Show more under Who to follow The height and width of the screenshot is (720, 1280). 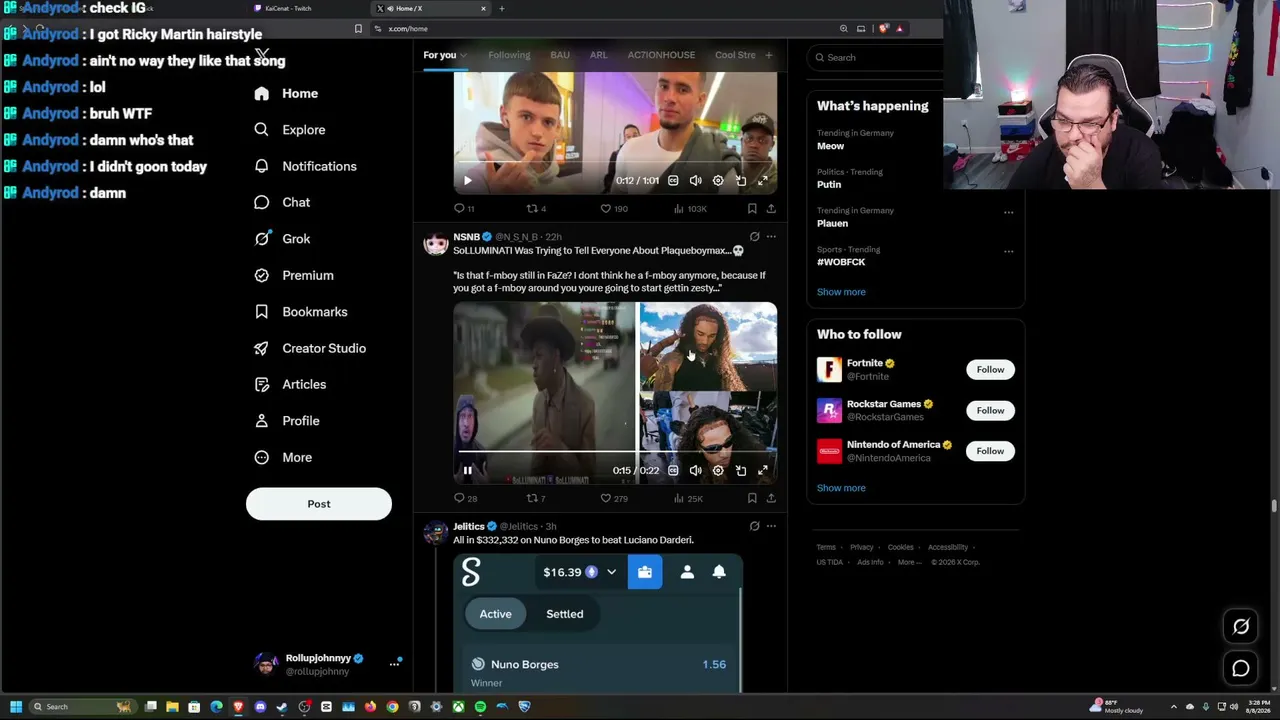[841, 488]
